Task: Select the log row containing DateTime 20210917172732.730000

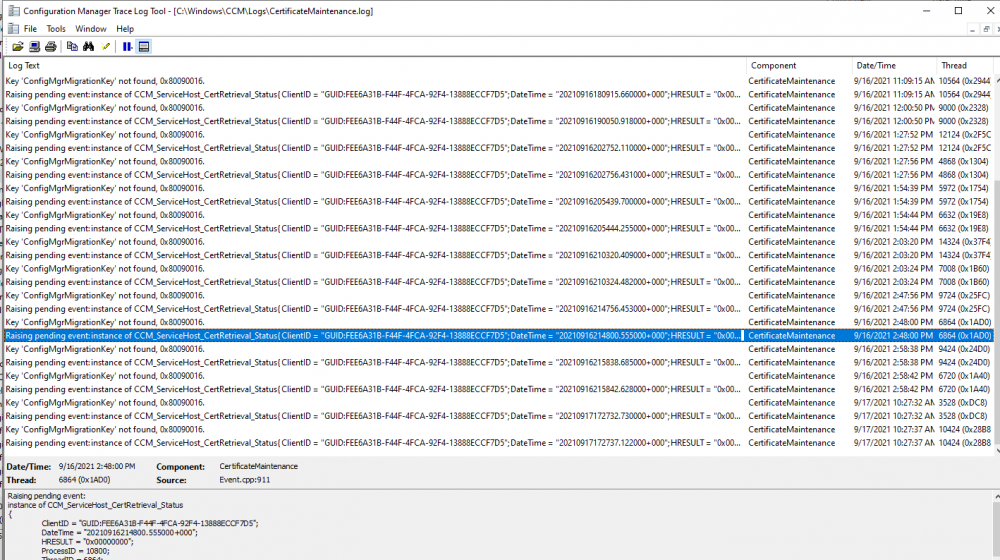Action: 498,416
